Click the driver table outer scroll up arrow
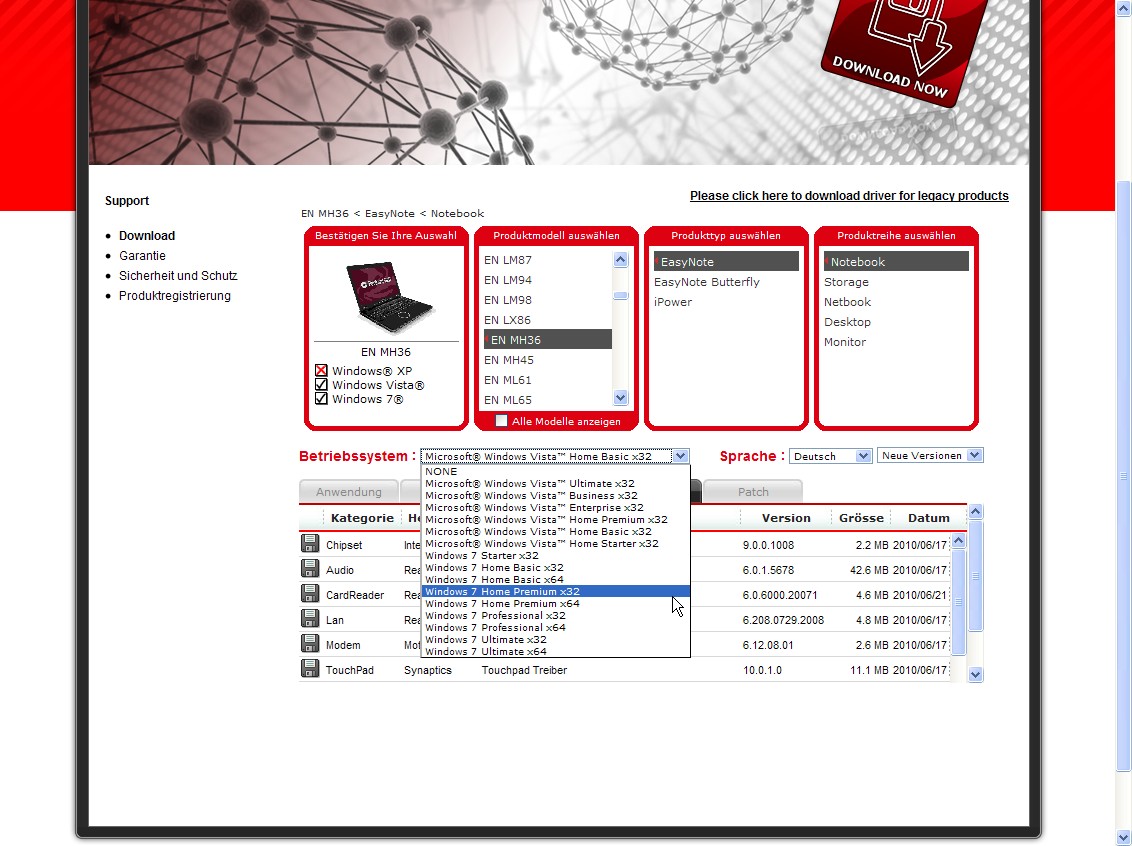This screenshot has width=1132, height=846. 975,512
